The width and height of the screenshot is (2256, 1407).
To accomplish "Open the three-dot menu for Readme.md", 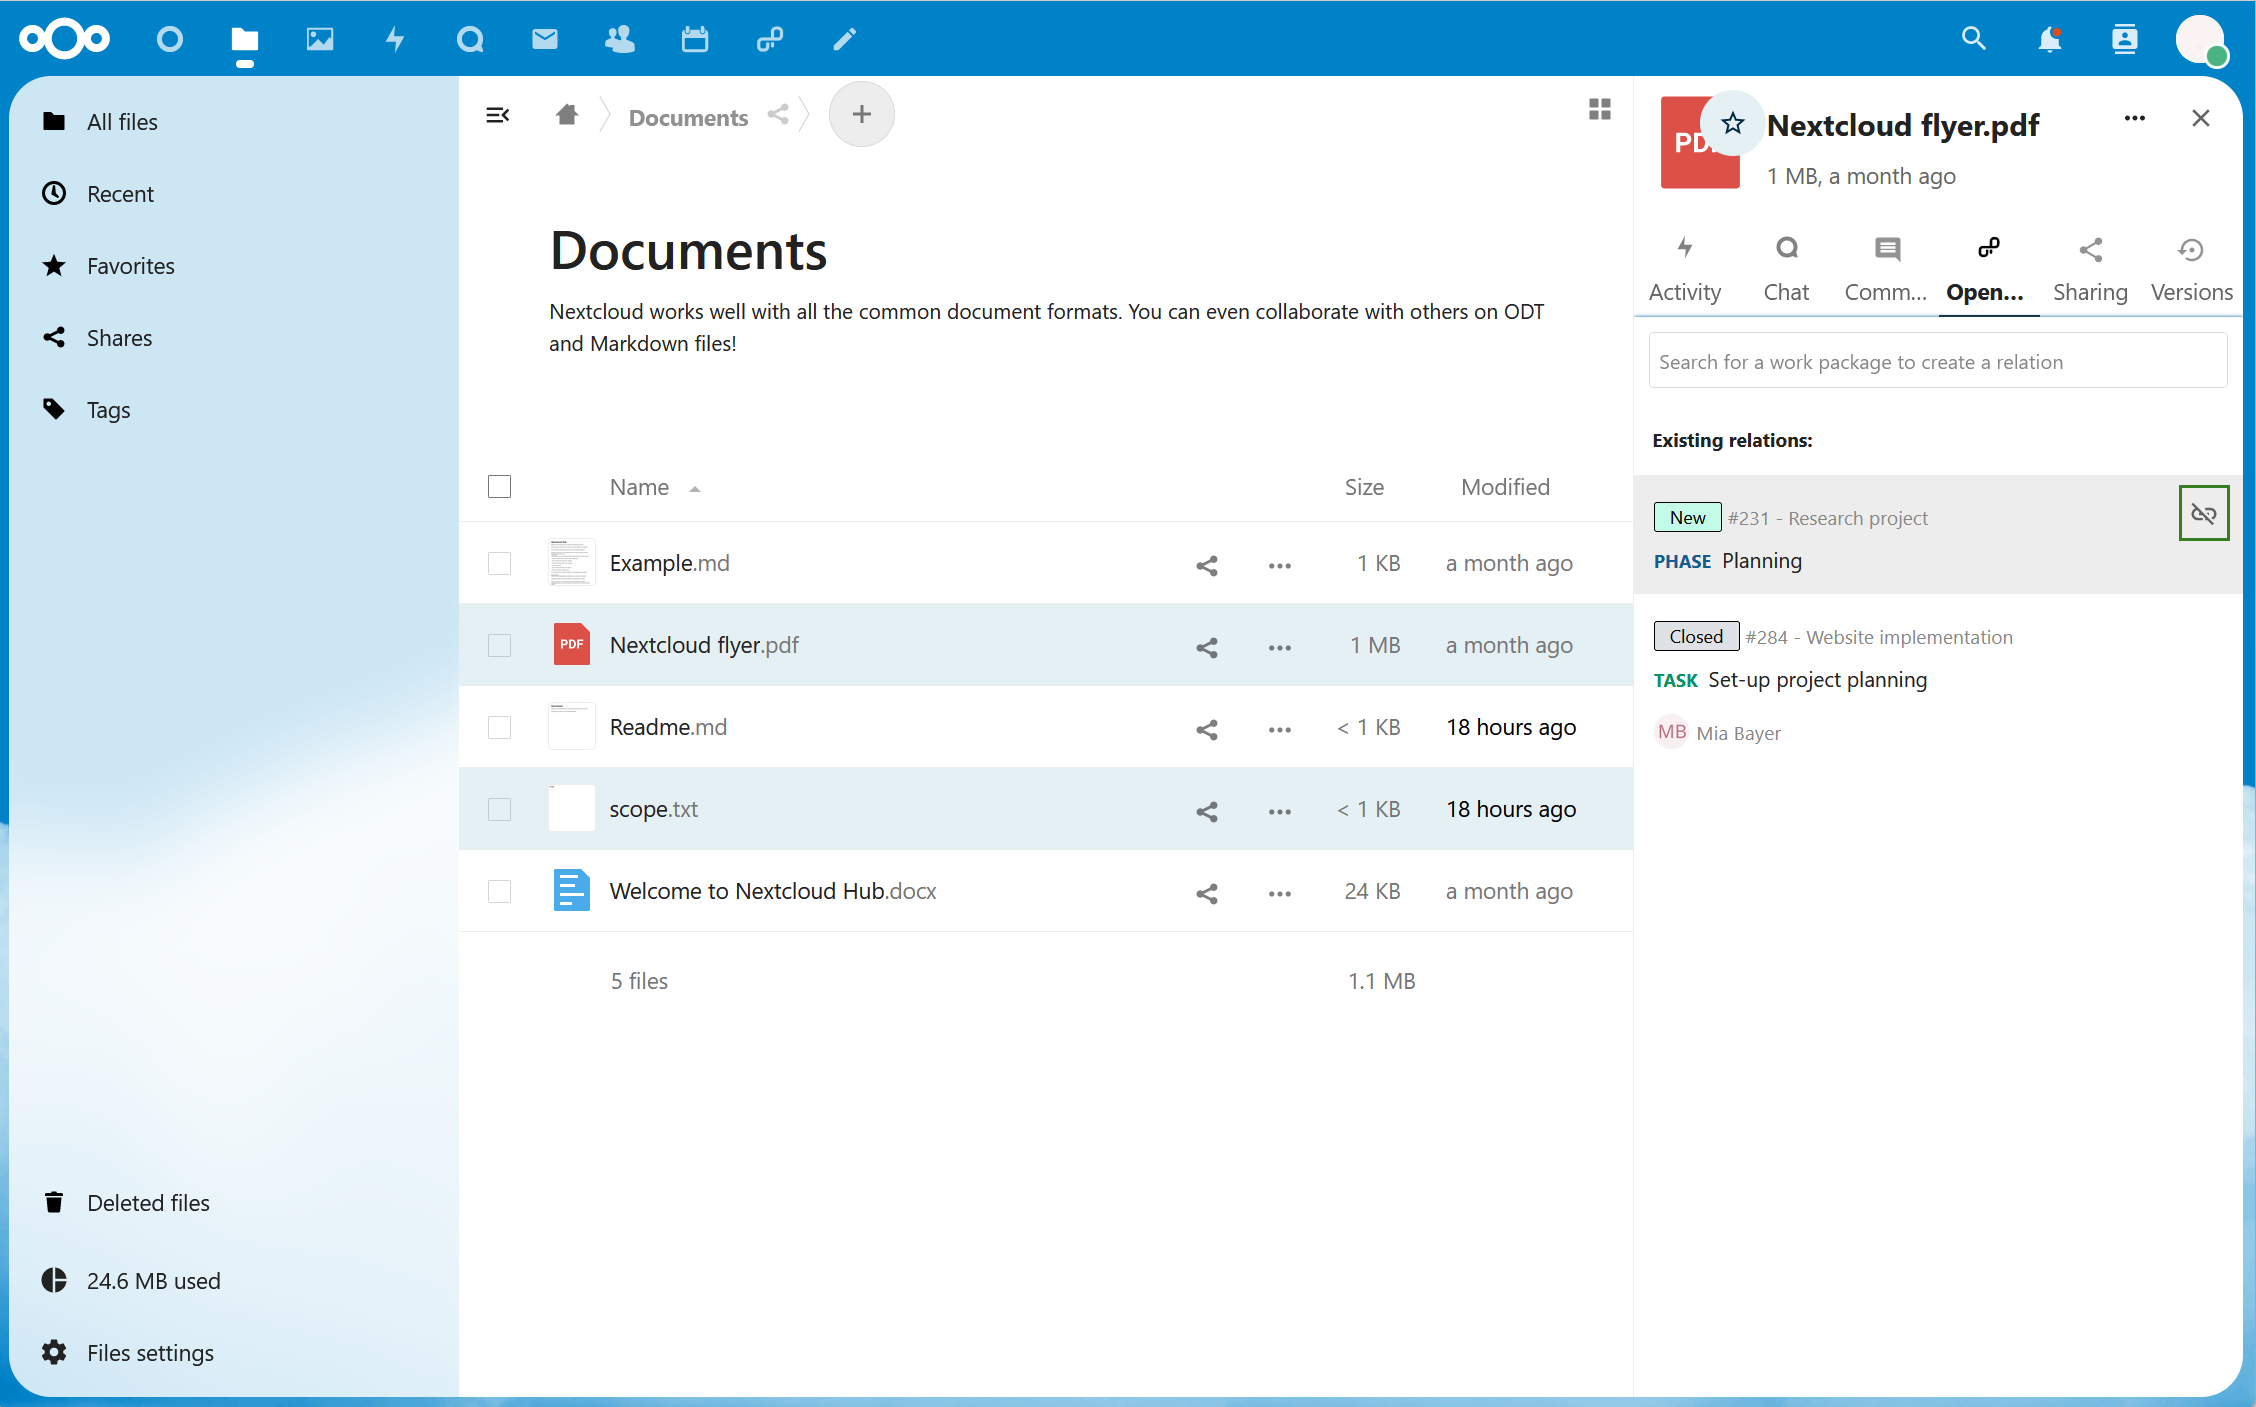I will click(x=1278, y=729).
